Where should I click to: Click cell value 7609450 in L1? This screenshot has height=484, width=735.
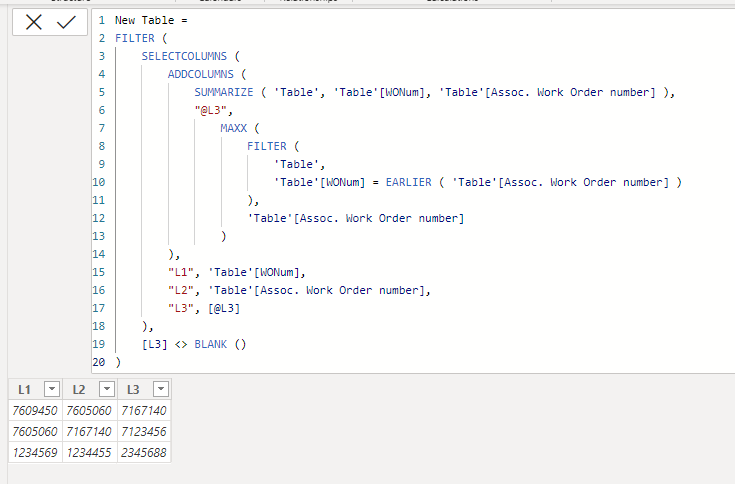tap(35, 410)
